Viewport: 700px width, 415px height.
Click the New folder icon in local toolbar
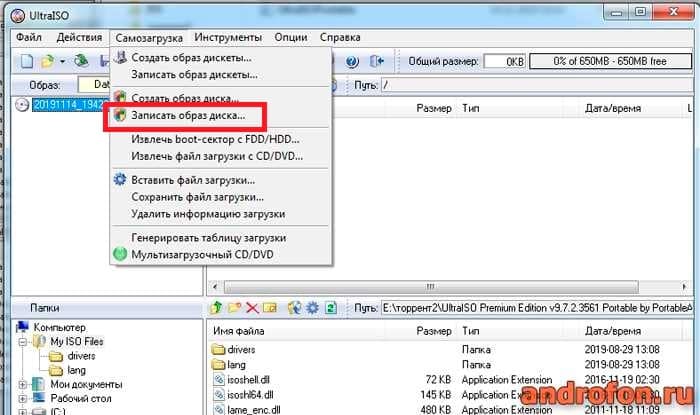coord(234,308)
